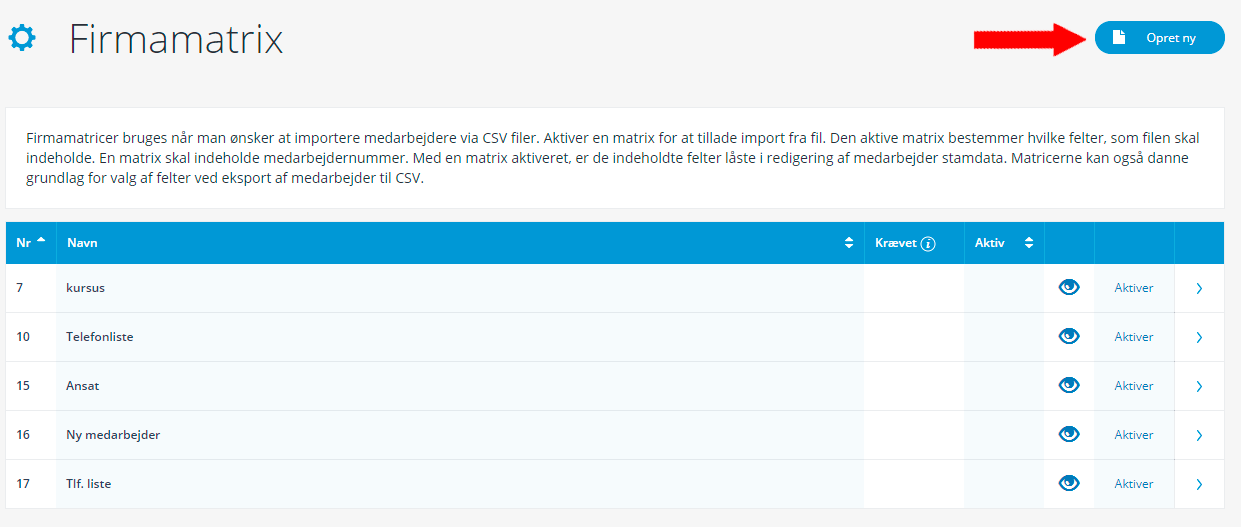The width and height of the screenshot is (1241, 527).
Task: Click the Krævet column header
Action: [x=896, y=243]
